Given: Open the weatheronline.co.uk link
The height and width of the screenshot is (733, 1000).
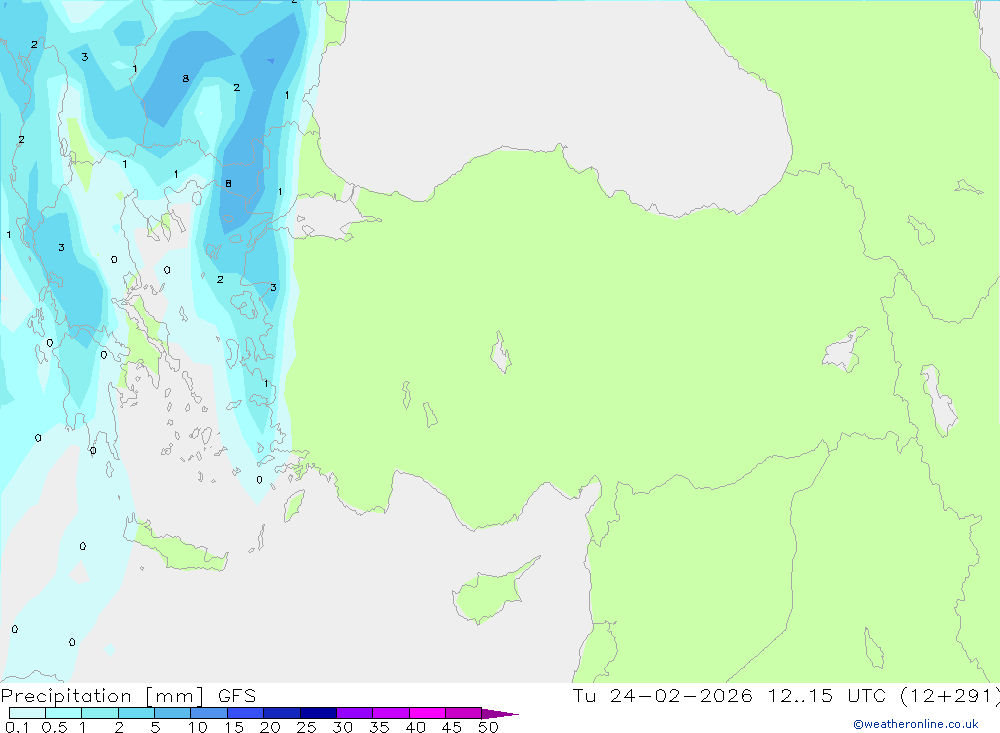Looking at the screenshot, I should (x=916, y=724).
